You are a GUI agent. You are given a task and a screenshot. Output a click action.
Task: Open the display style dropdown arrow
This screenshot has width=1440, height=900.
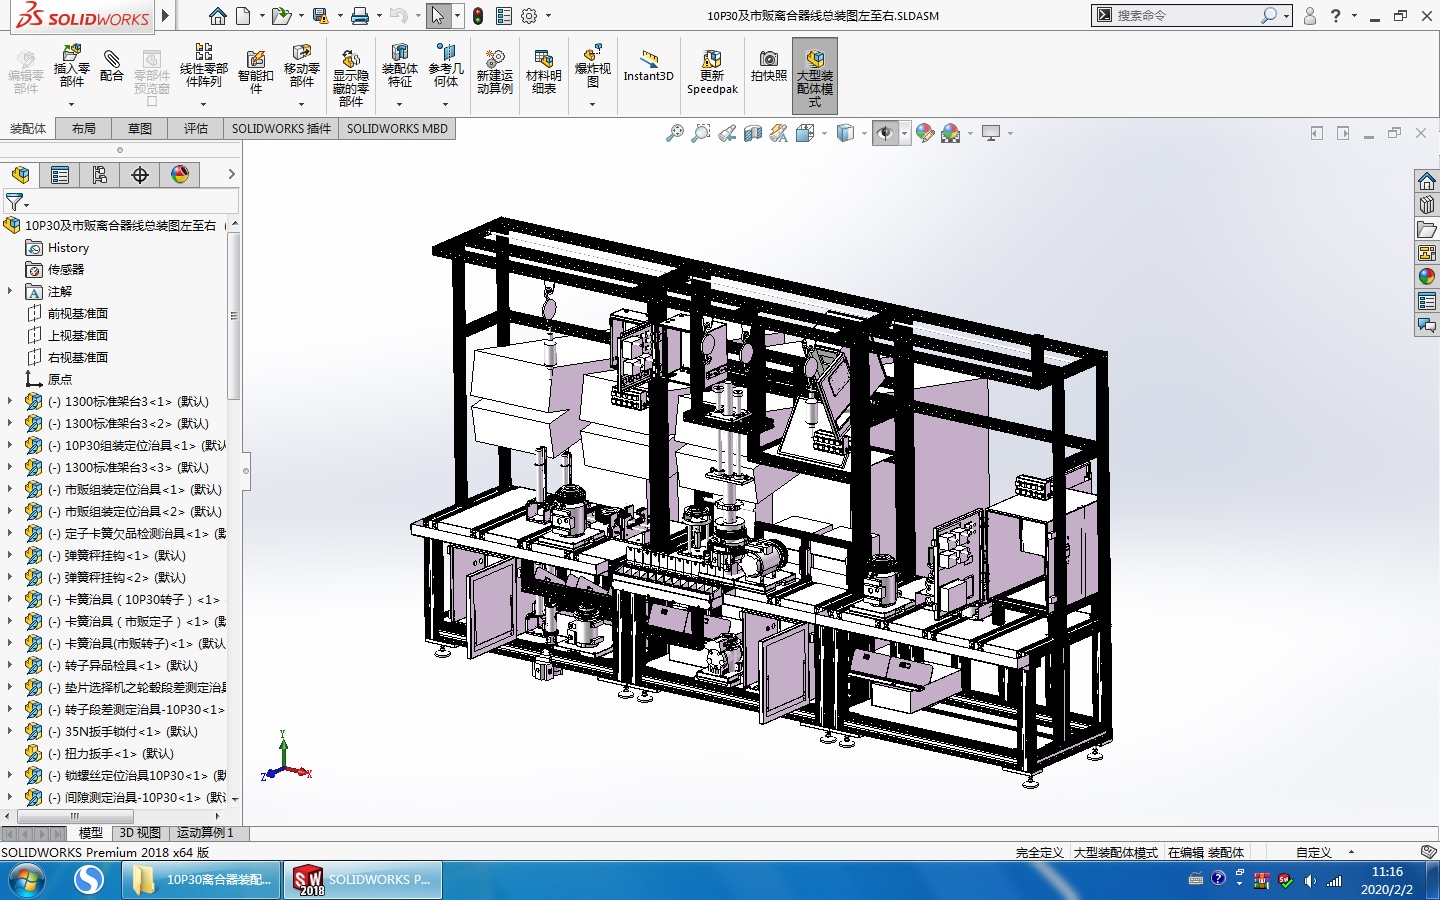point(866,132)
